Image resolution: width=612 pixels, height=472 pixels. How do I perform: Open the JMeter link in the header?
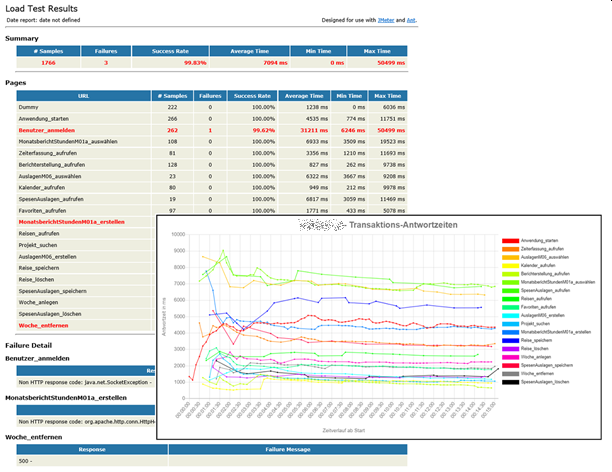[x=386, y=20]
